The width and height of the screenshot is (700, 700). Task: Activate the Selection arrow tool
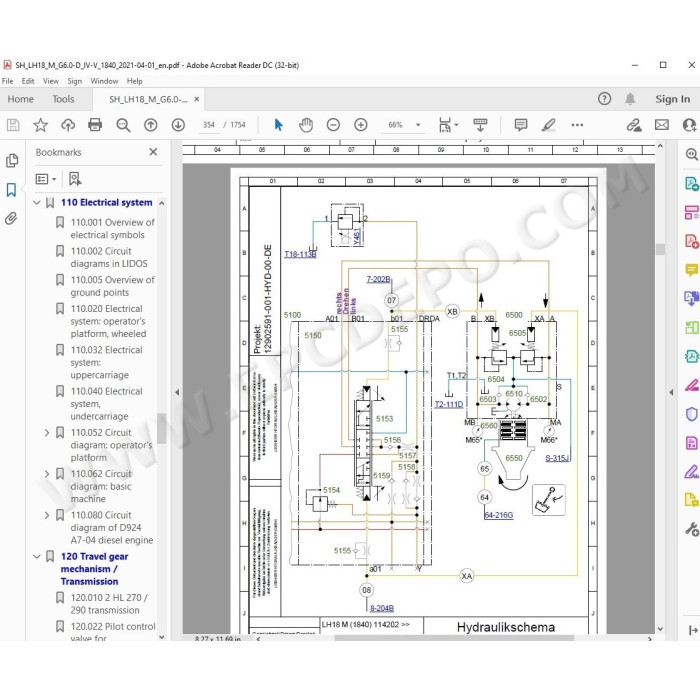pos(279,125)
